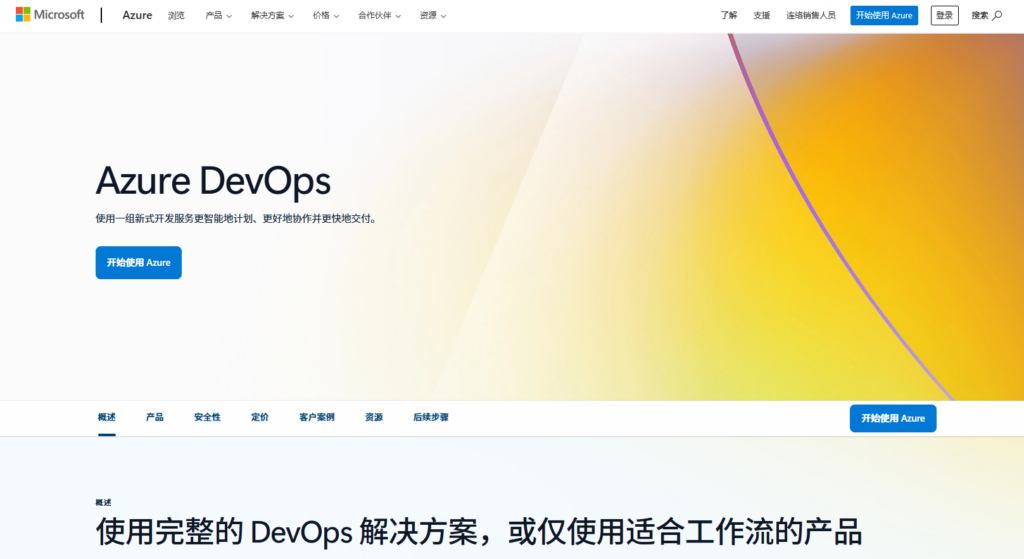
Task: Click the Microsoft logo
Action: (50, 14)
